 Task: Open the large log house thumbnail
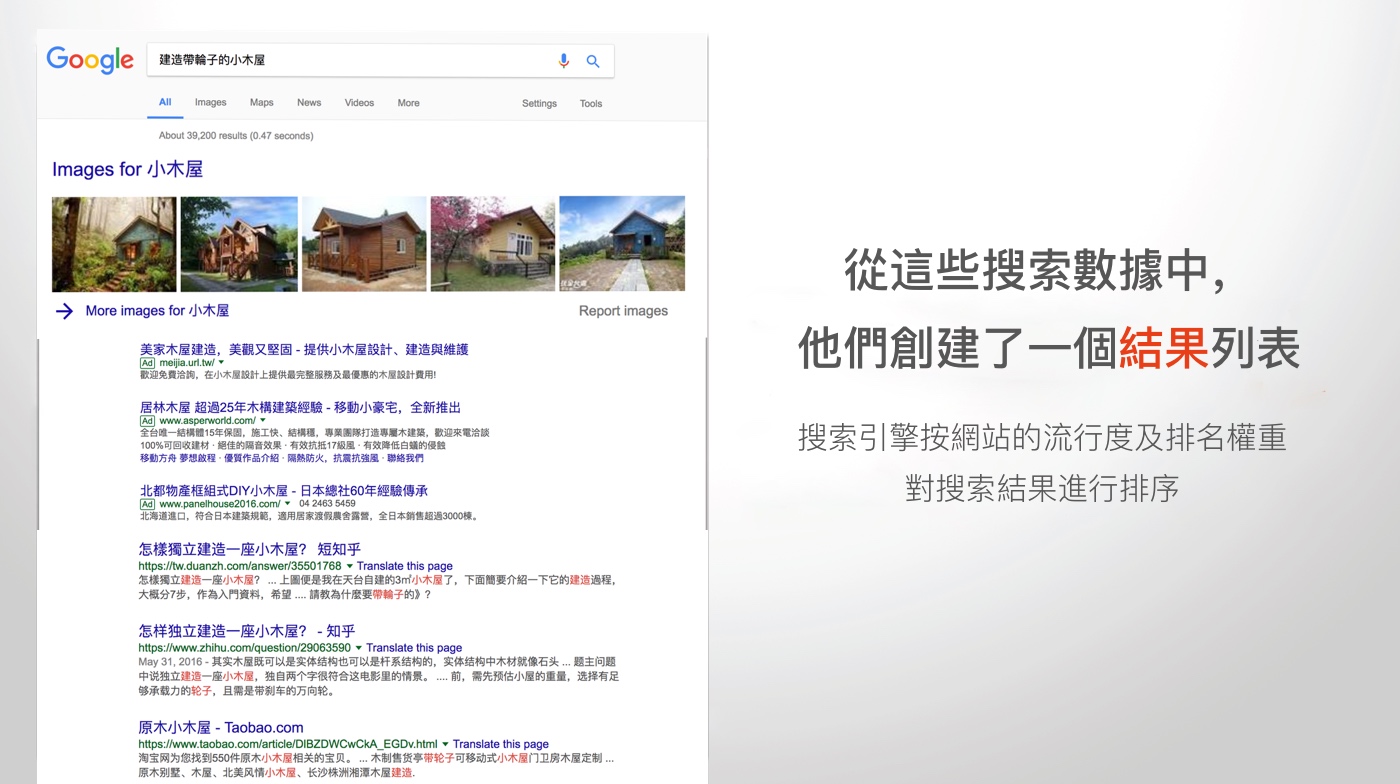(239, 244)
